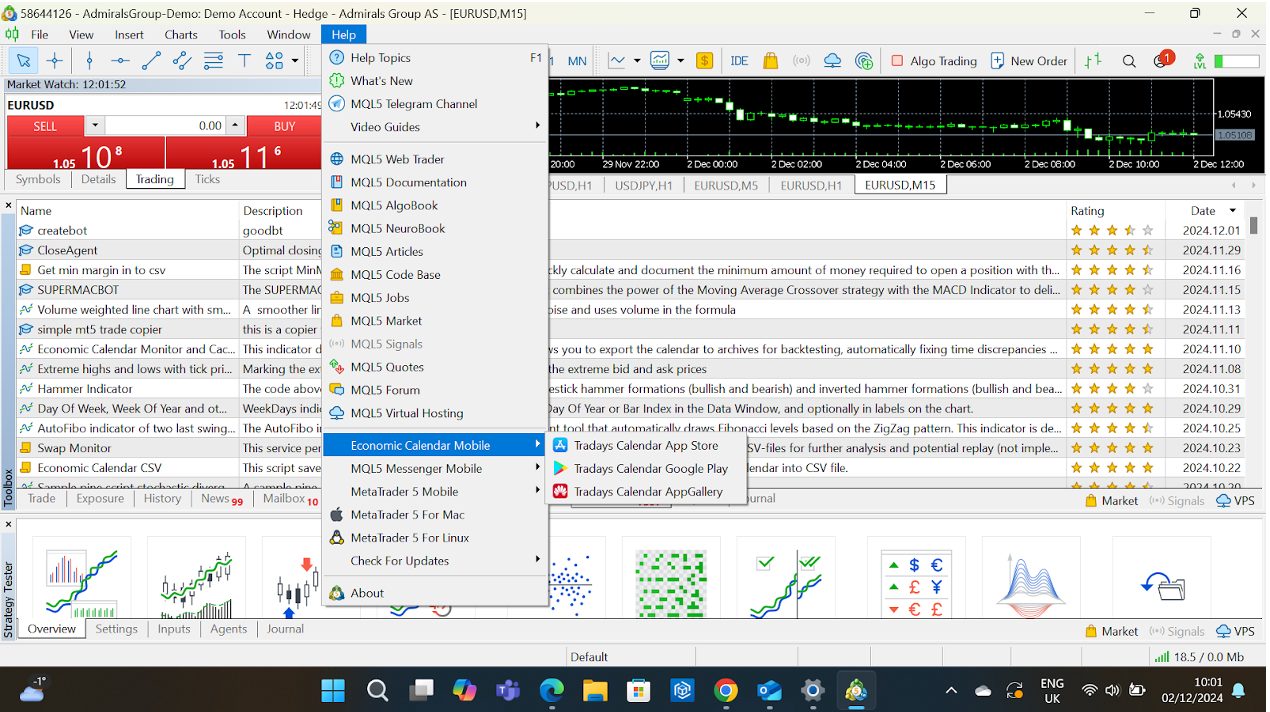Screen dimensions: 1270x712
Task: Click the red SELL button
Action: pos(45,126)
